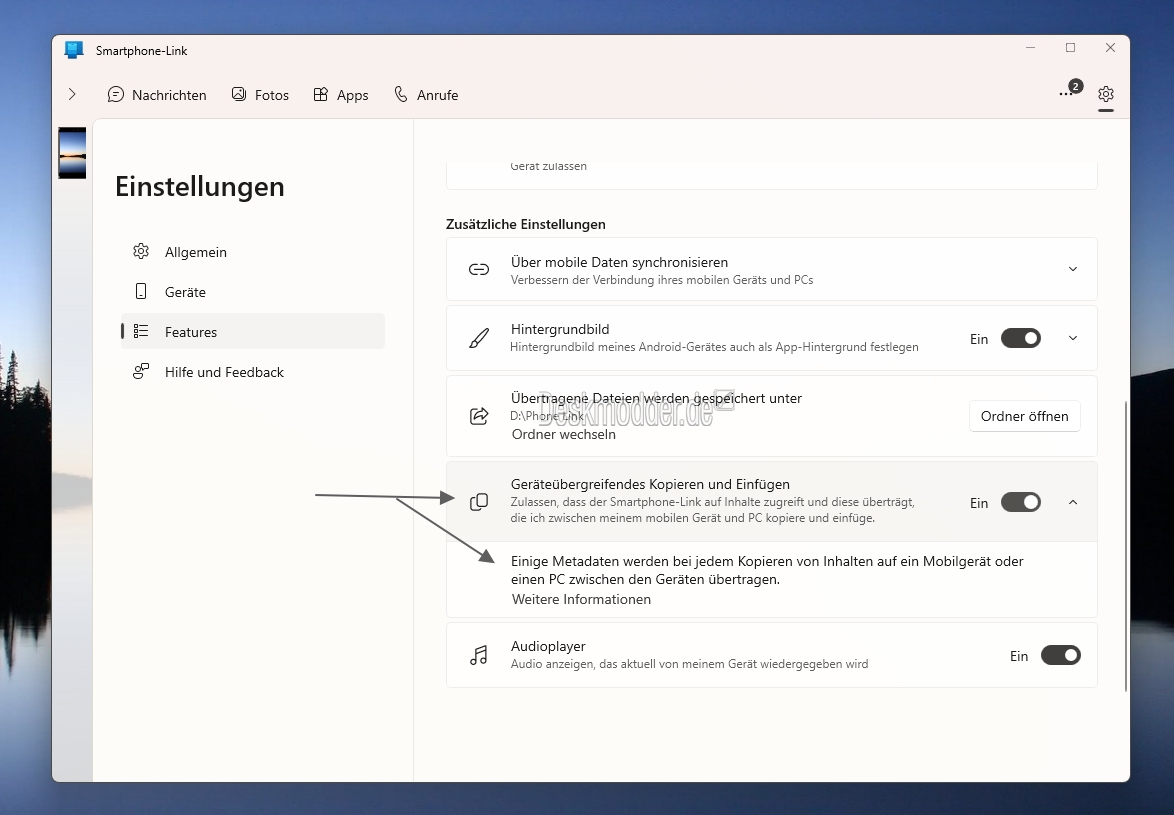Click the music note Audioplayer icon

point(479,656)
